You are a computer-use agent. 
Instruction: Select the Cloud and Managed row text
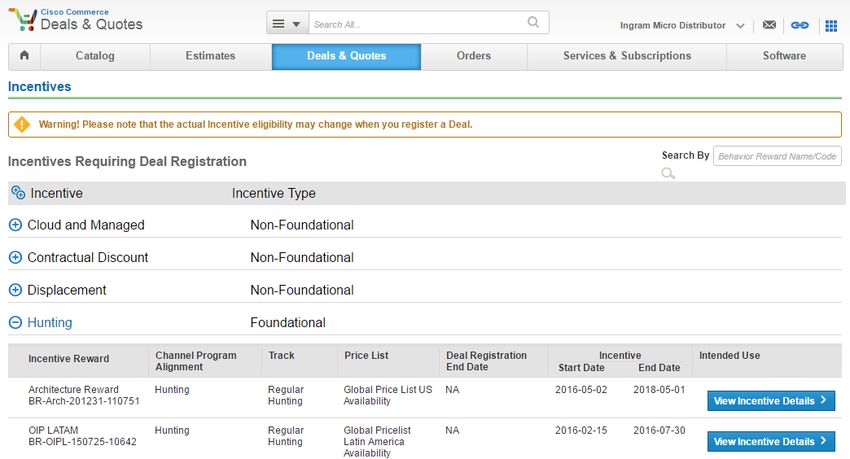(x=86, y=225)
